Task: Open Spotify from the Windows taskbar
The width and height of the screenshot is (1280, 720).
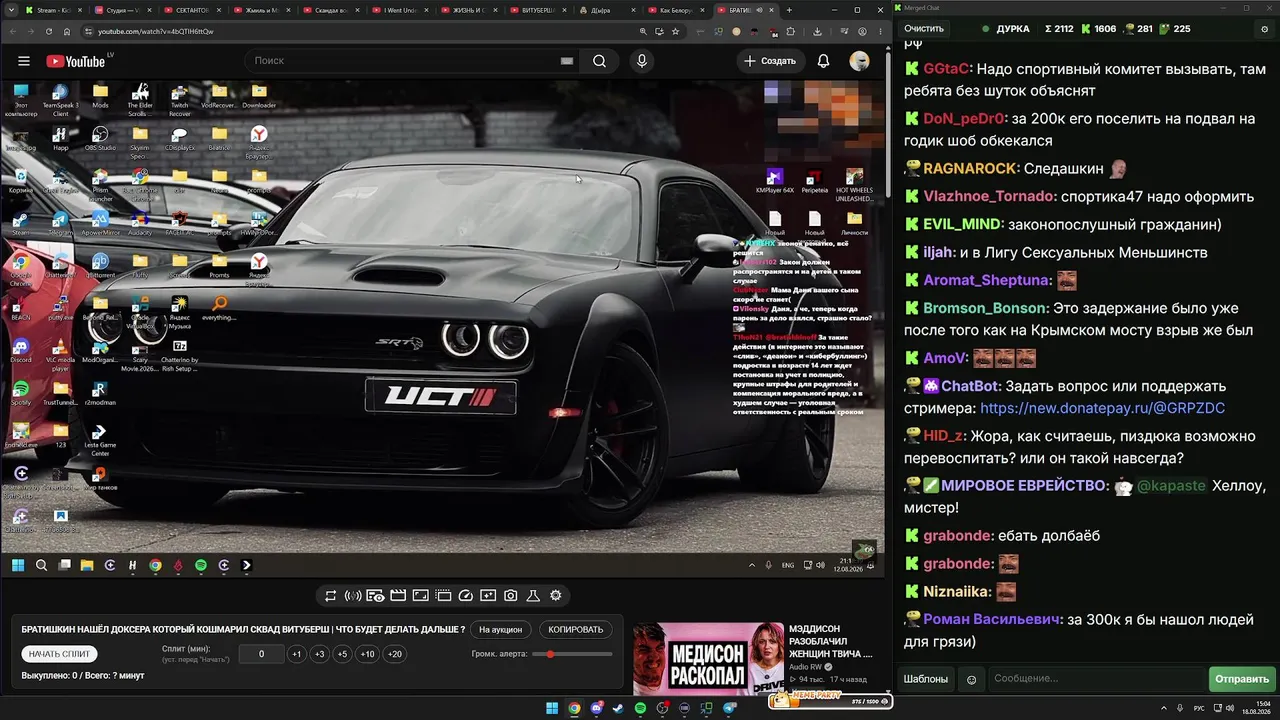Action: (641, 708)
